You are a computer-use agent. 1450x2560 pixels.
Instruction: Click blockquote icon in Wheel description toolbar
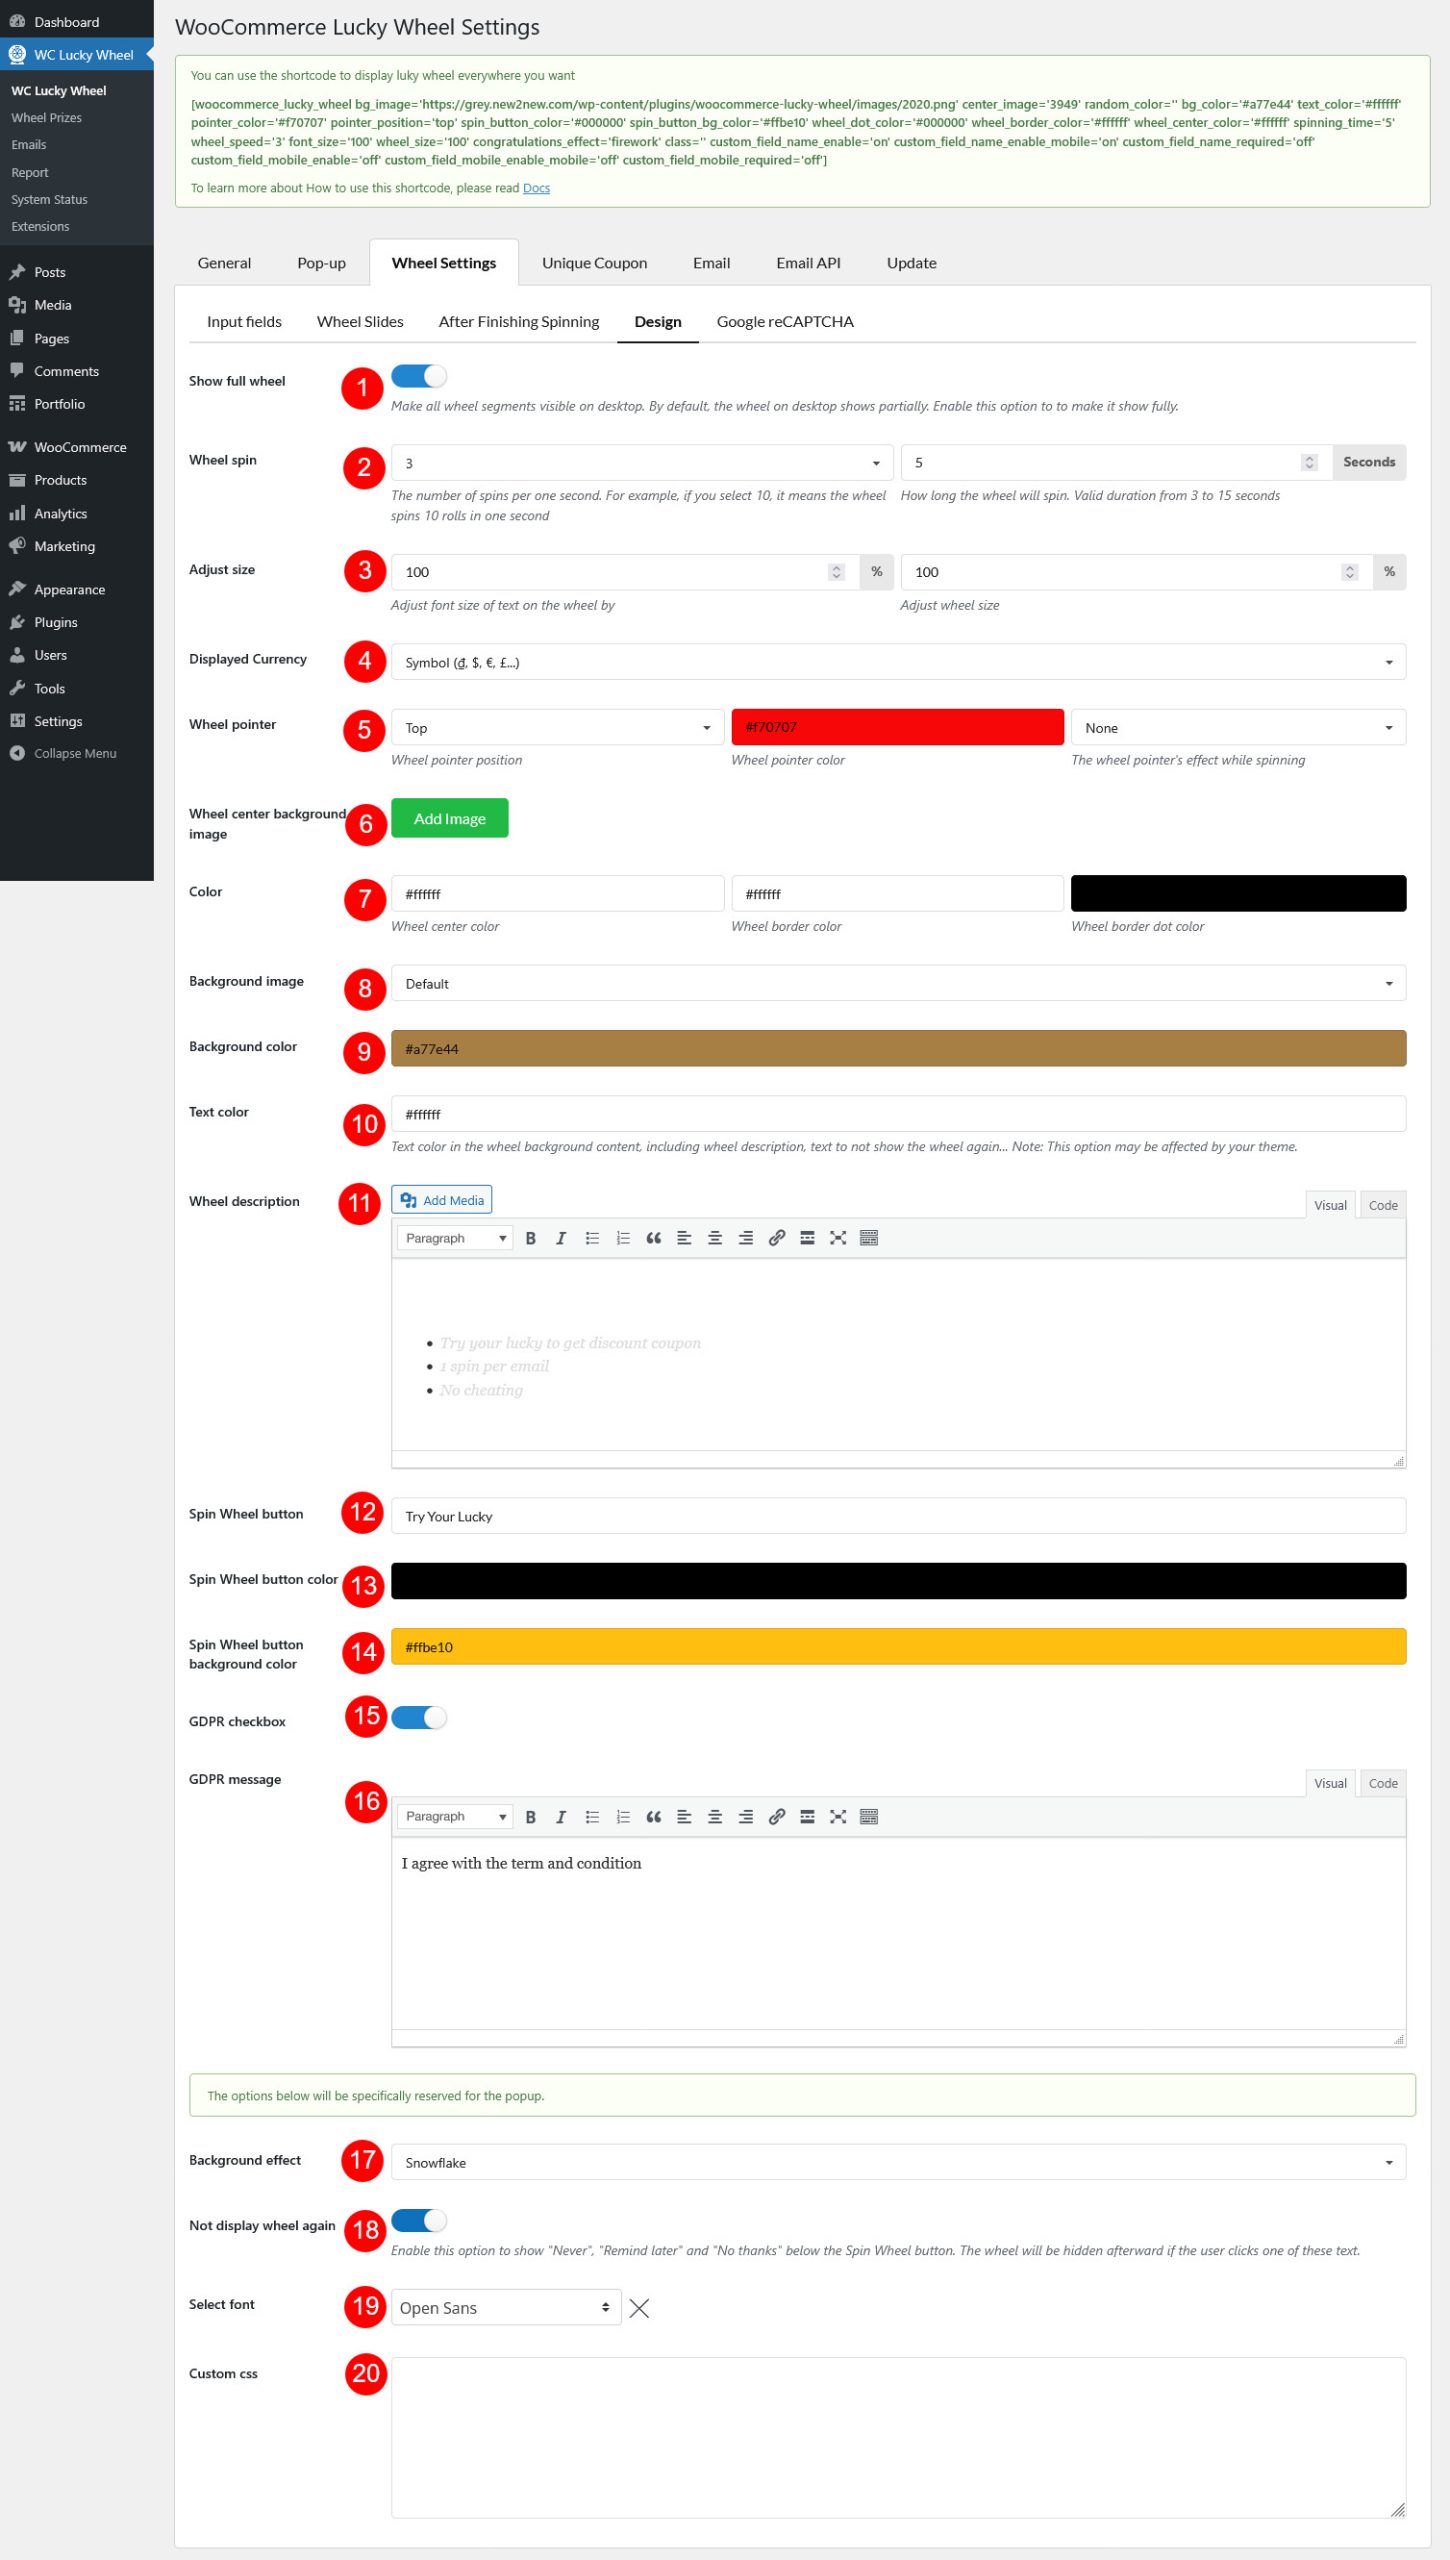653,1238
